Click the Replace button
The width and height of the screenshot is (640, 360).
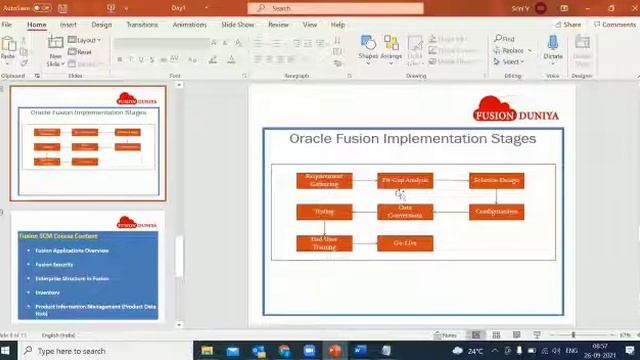[508, 51]
